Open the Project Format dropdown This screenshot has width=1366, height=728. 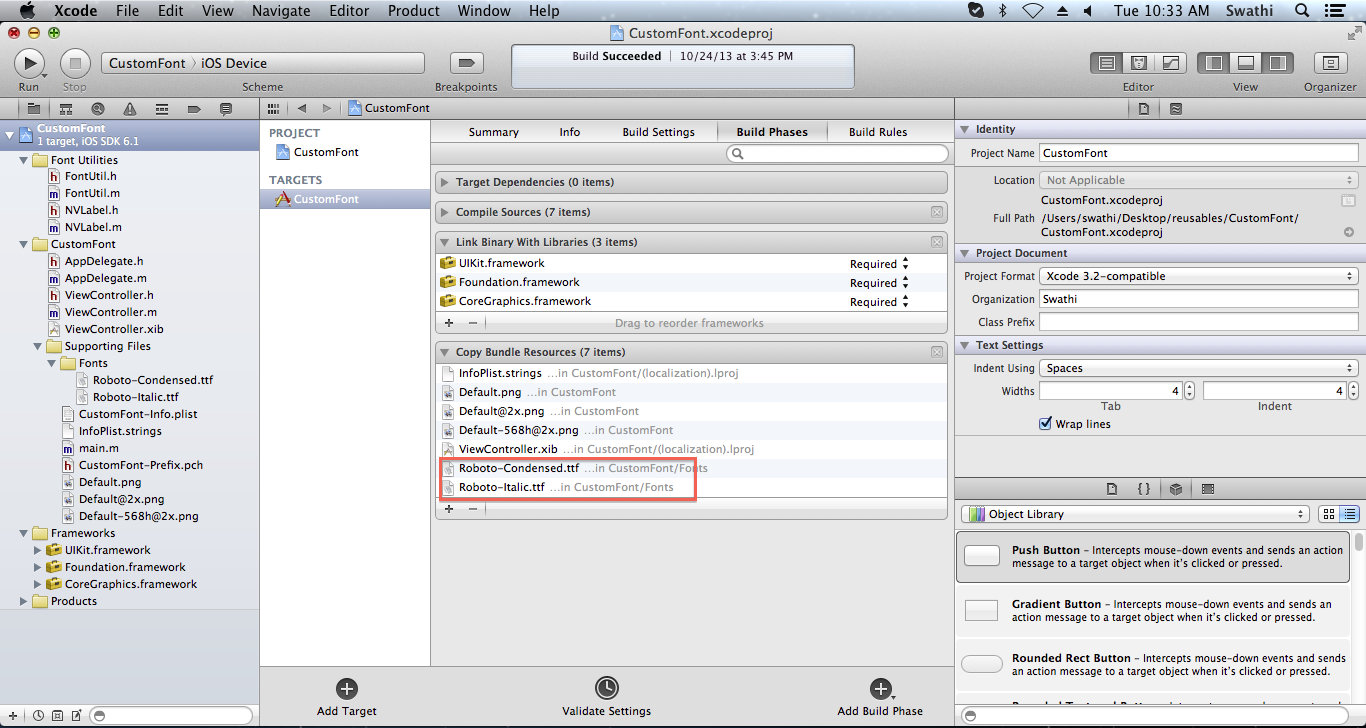(x=1198, y=276)
